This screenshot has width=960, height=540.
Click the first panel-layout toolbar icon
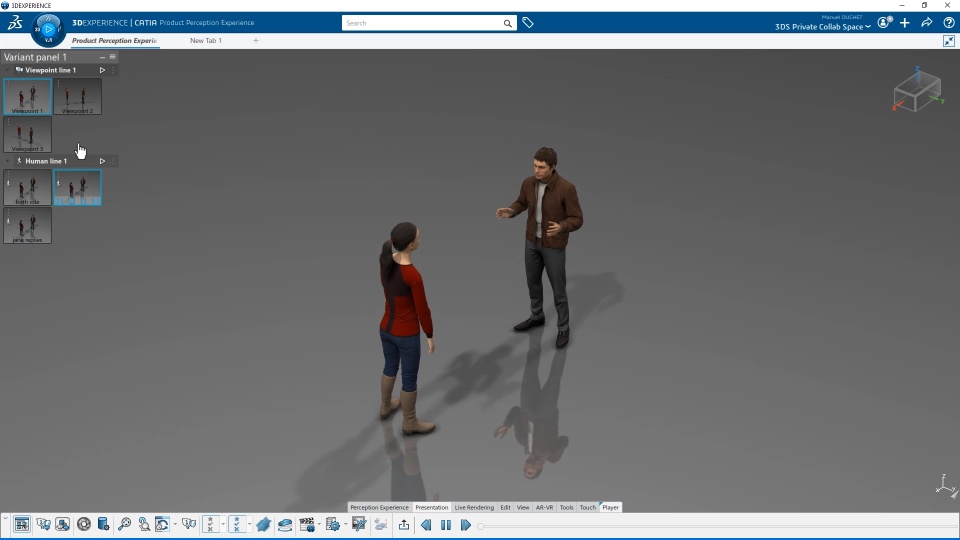(x=21, y=524)
